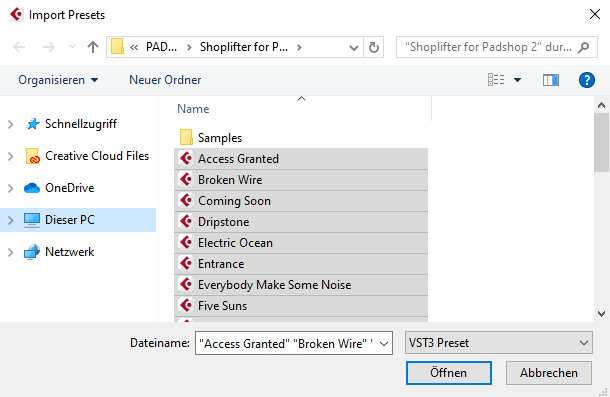Expand the Dieser PC tree node
This screenshot has width=610, height=397.
pyautogui.click(x=11, y=220)
